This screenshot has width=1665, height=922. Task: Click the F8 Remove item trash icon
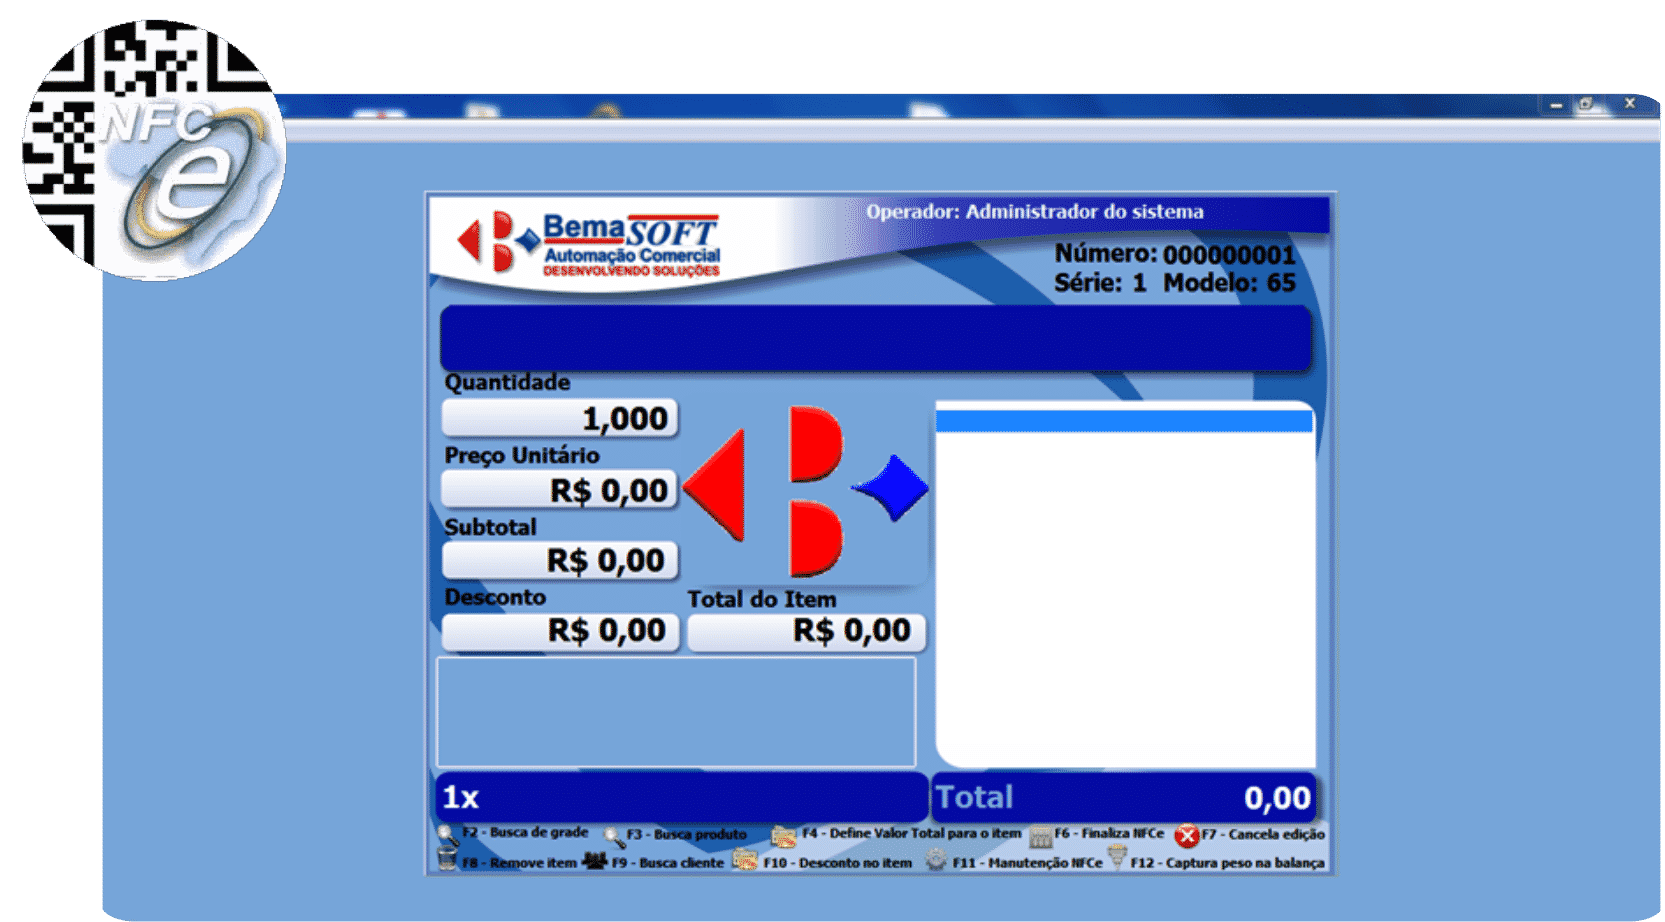[x=447, y=860]
